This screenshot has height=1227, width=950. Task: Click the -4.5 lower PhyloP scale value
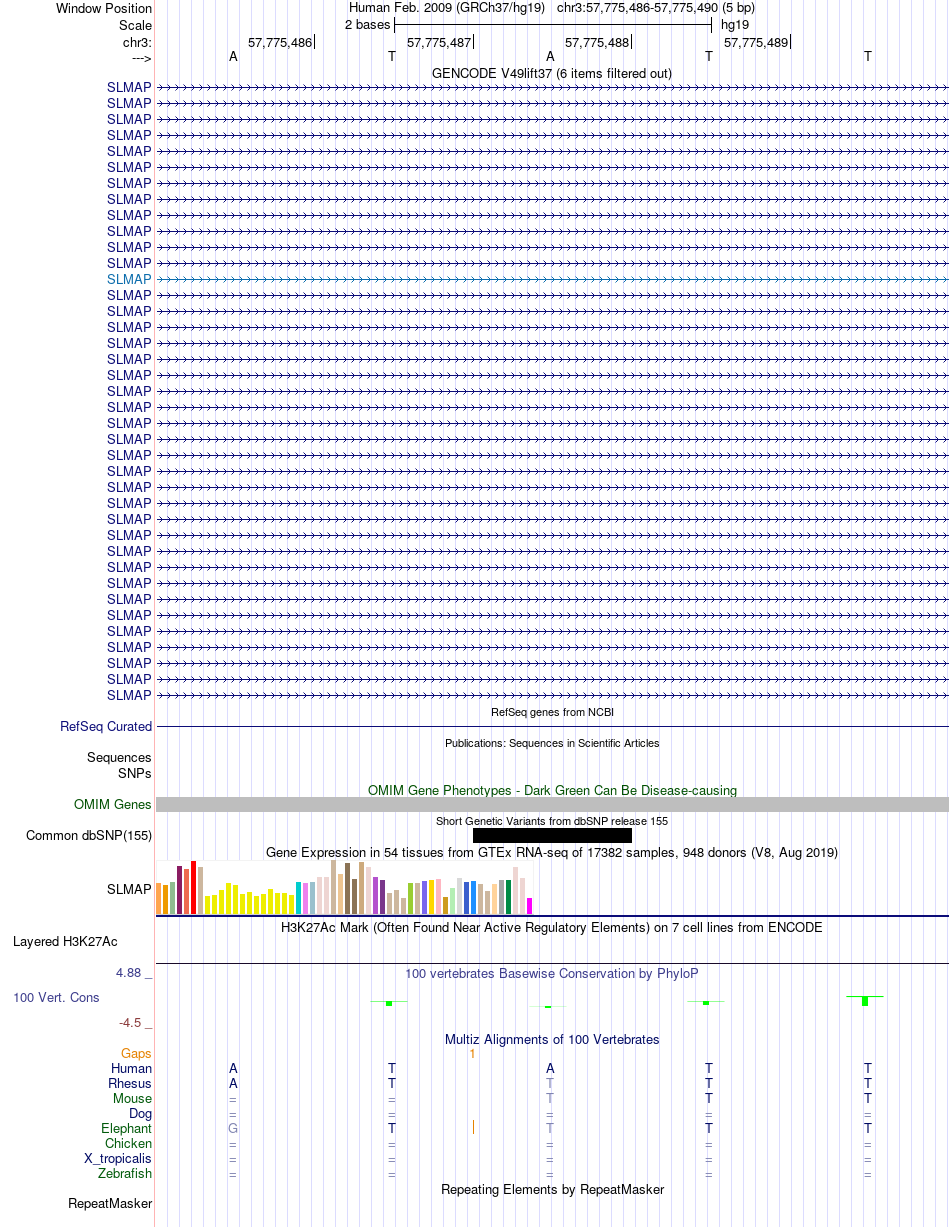click(x=135, y=1023)
